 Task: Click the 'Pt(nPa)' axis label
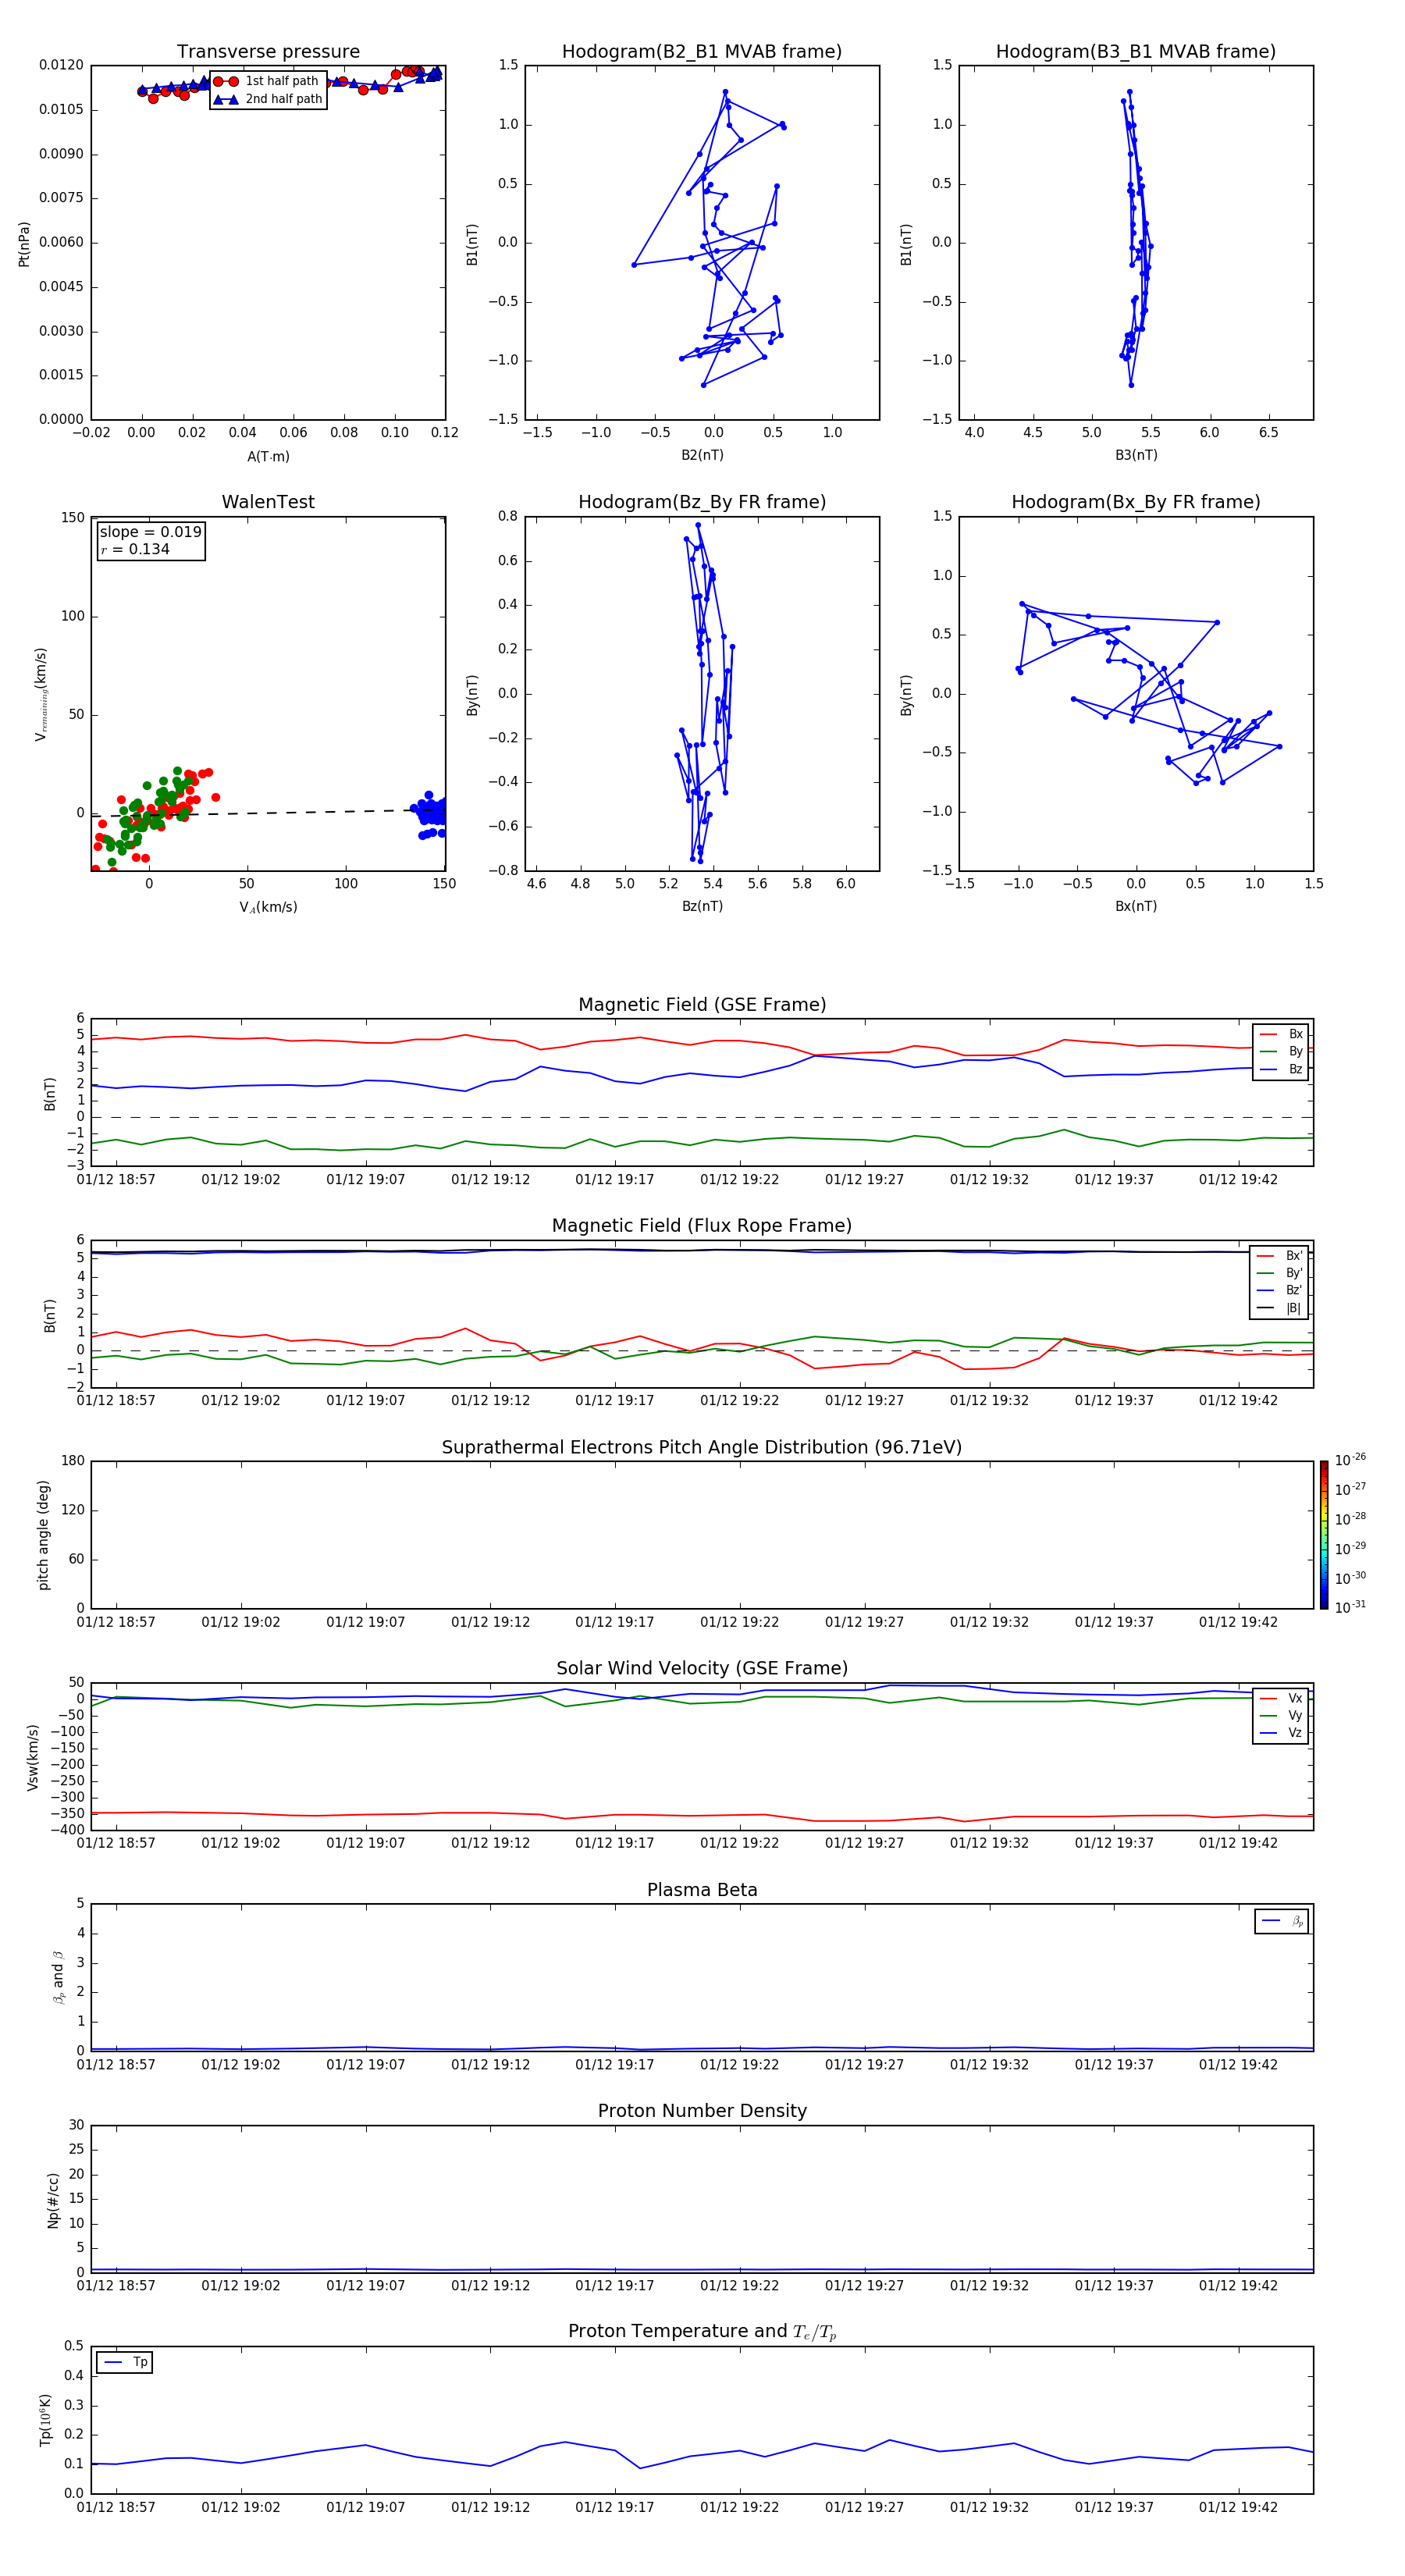[x=24, y=243]
